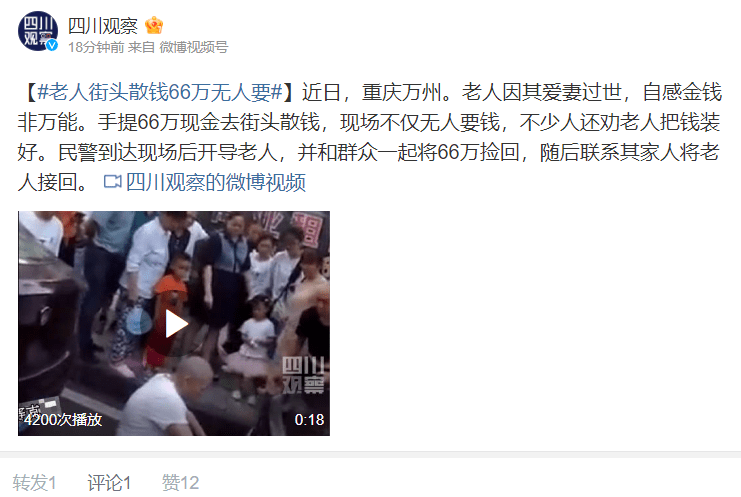Click the 0:18 duration label on video
Screen dimensions: 741x497
pos(309,420)
